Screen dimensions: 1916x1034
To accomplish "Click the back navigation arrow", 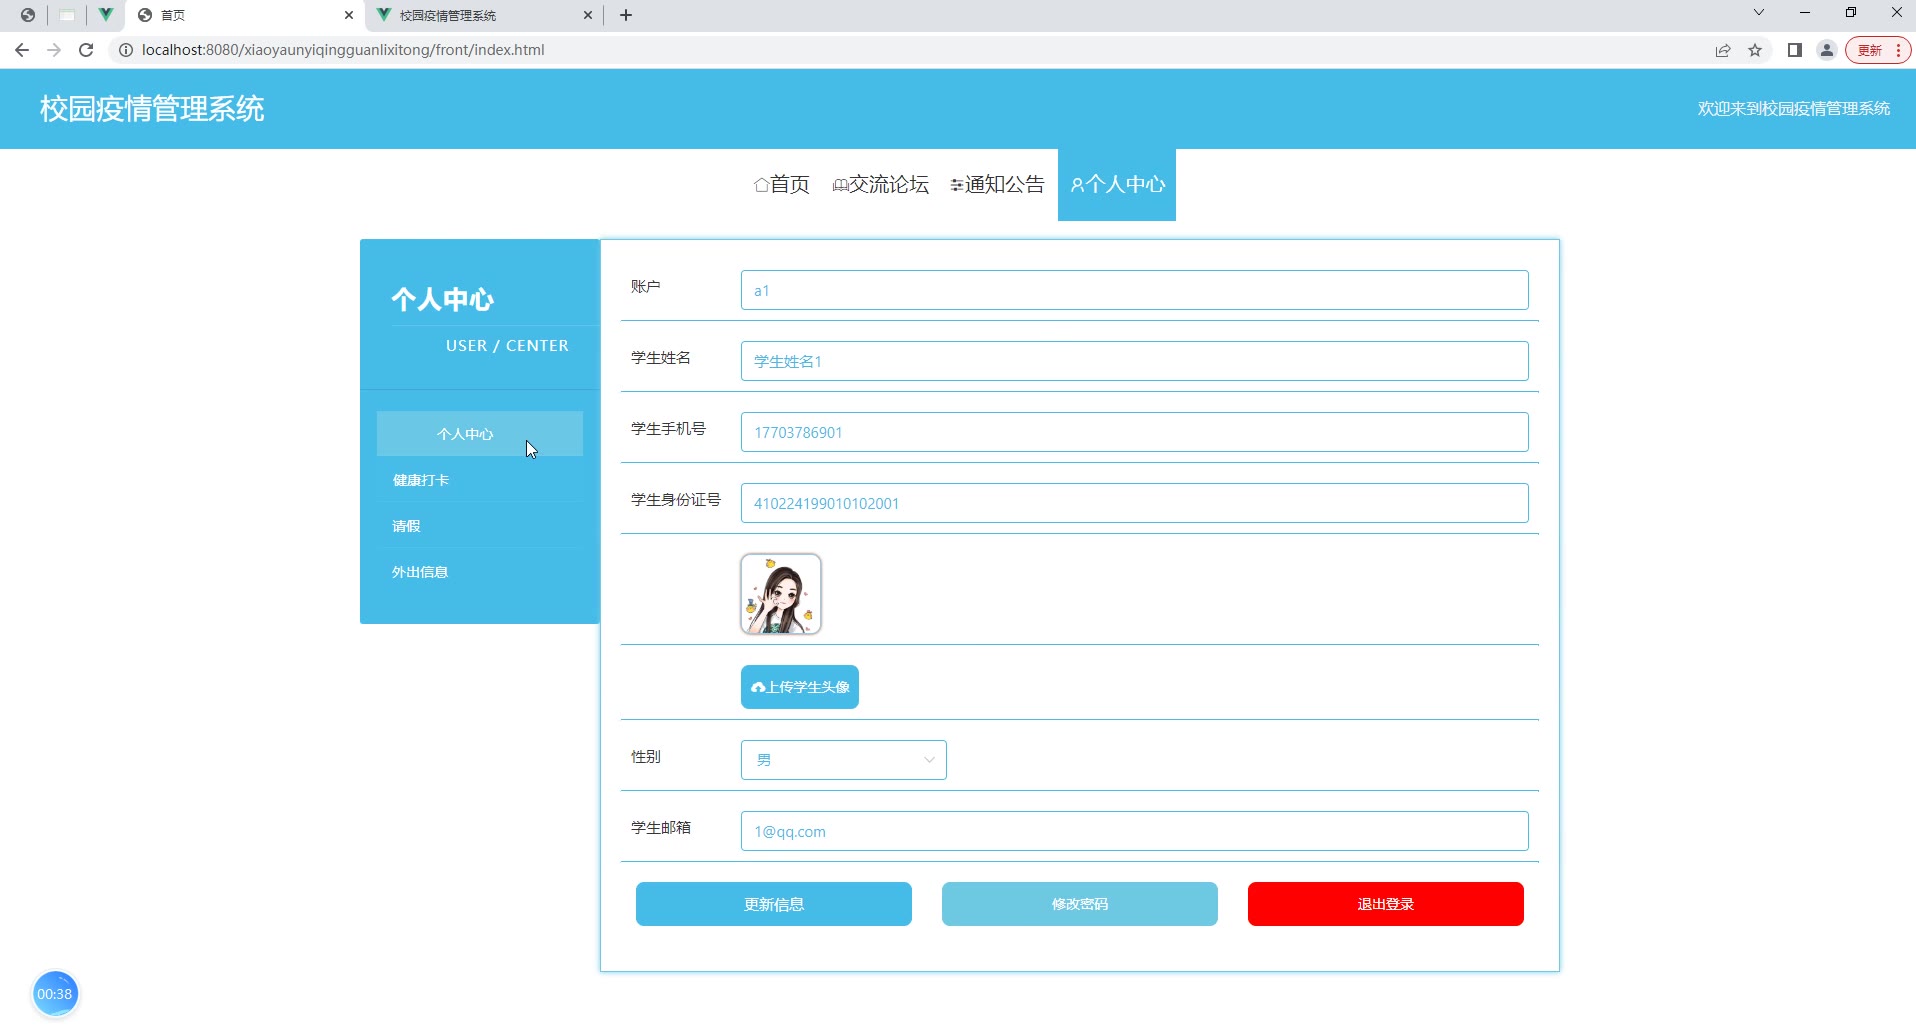I will tap(22, 50).
